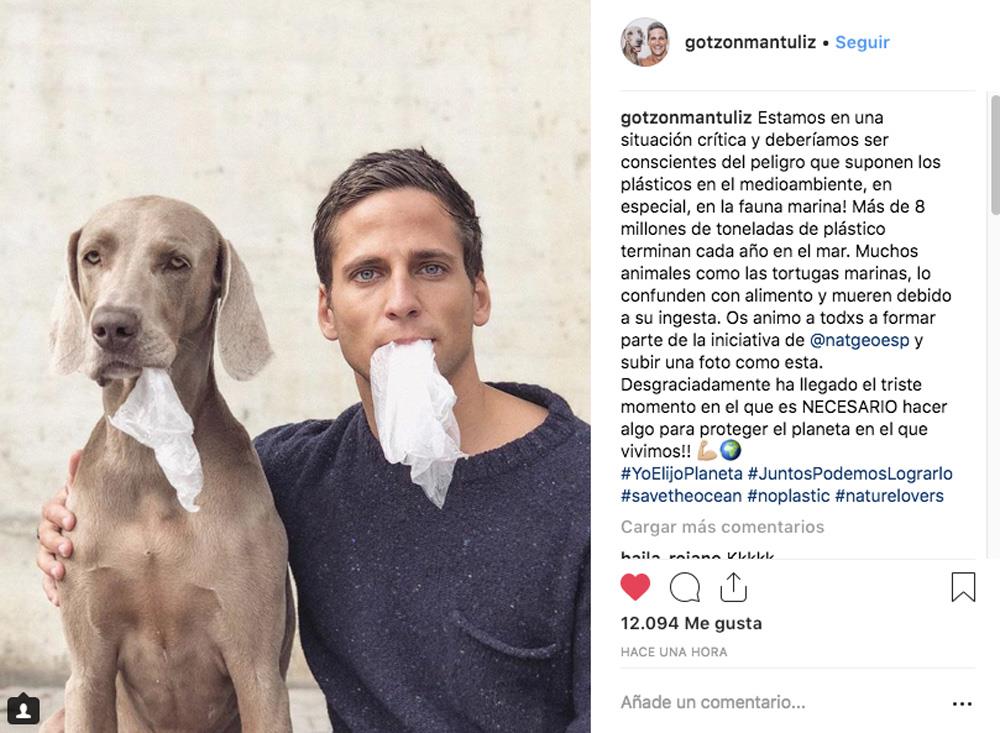Viewport: 1000px width, 733px height.
Task: Click the @natgeoesp mention
Action: coord(859,340)
